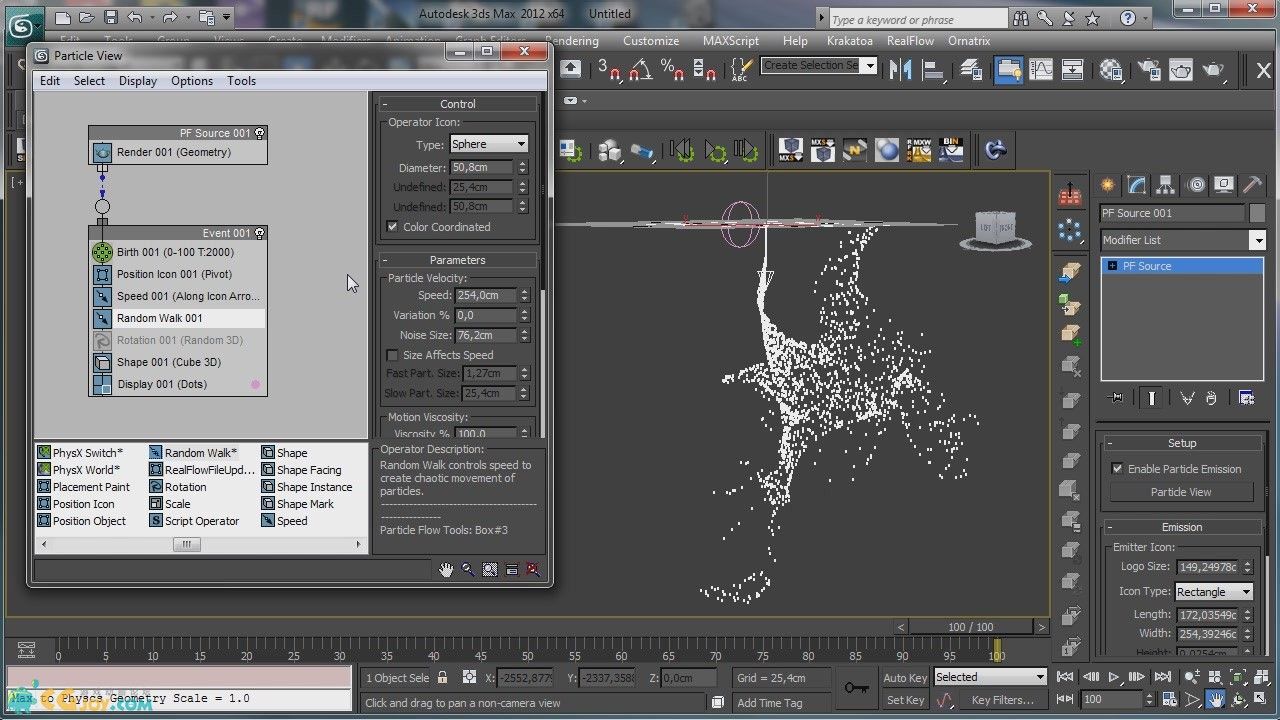This screenshot has height=720, width=1280.
Task: Click the Particle View button
Action: tap(1181, 492)
